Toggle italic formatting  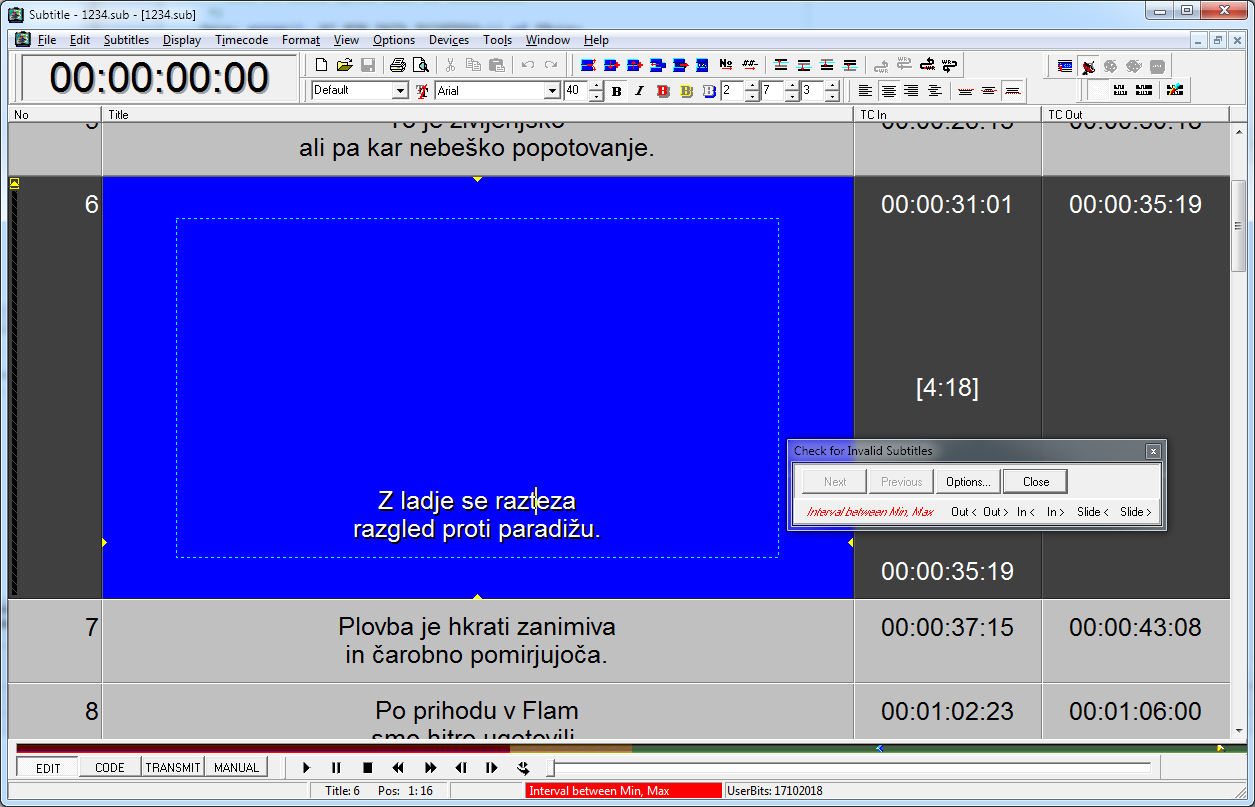(x=639, y=91)
